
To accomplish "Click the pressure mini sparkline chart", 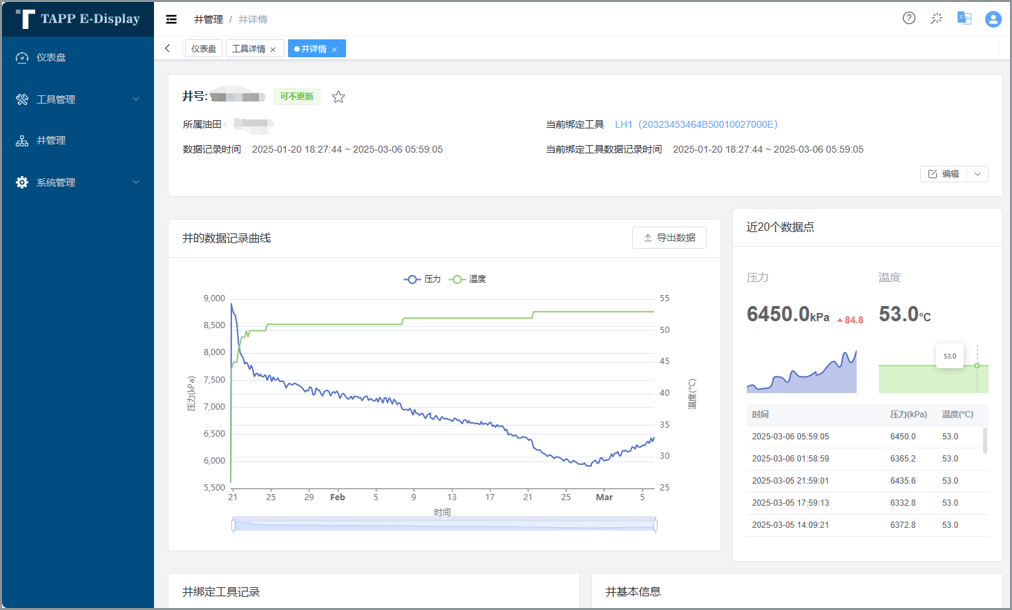I will (802, 372).
